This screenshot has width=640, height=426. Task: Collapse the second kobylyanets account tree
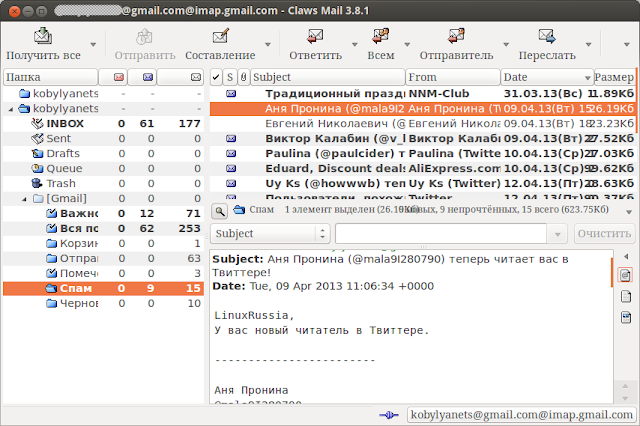point(11,109)
